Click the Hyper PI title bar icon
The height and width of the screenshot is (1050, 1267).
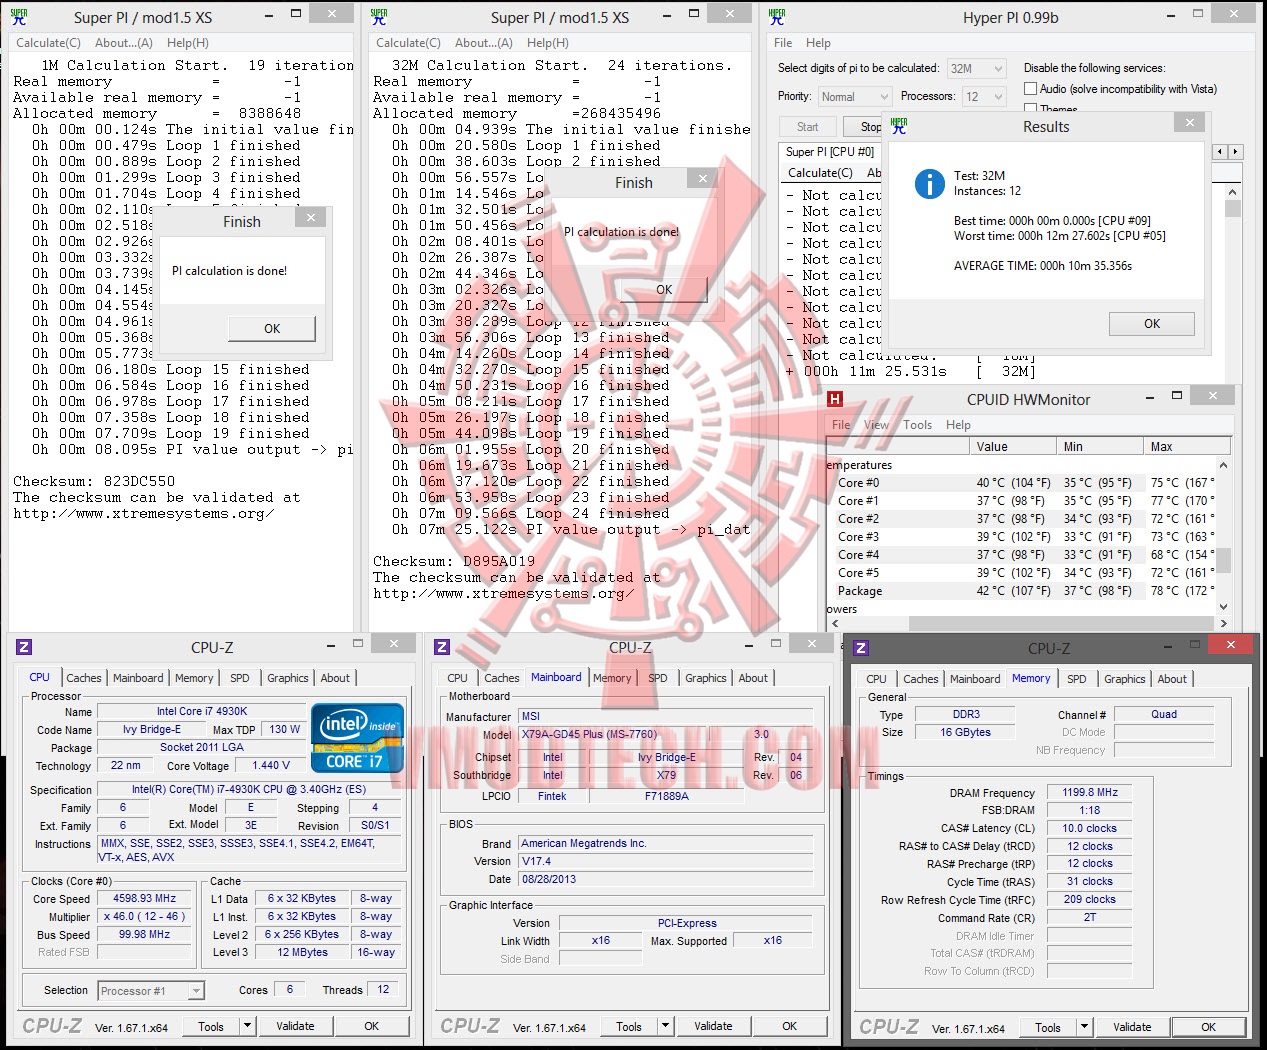pos(777,17)
